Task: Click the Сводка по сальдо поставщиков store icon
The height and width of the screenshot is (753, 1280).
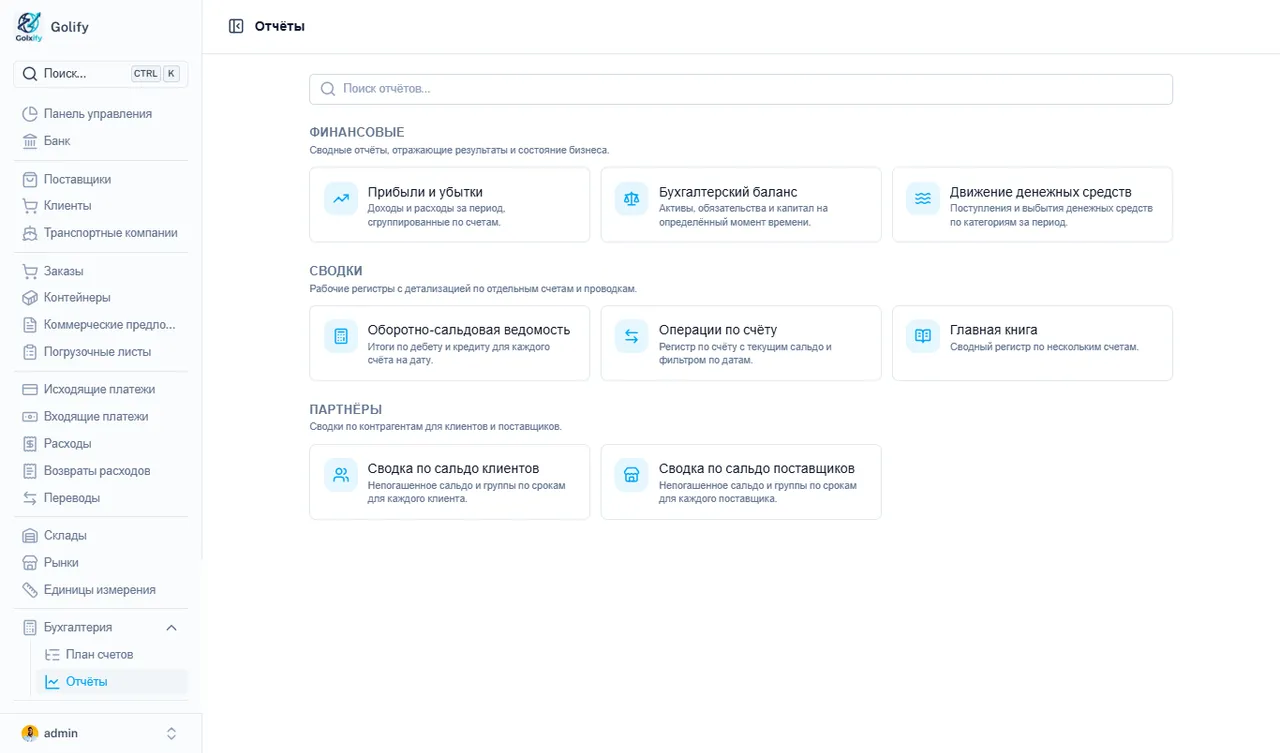Action: (631, 475)
